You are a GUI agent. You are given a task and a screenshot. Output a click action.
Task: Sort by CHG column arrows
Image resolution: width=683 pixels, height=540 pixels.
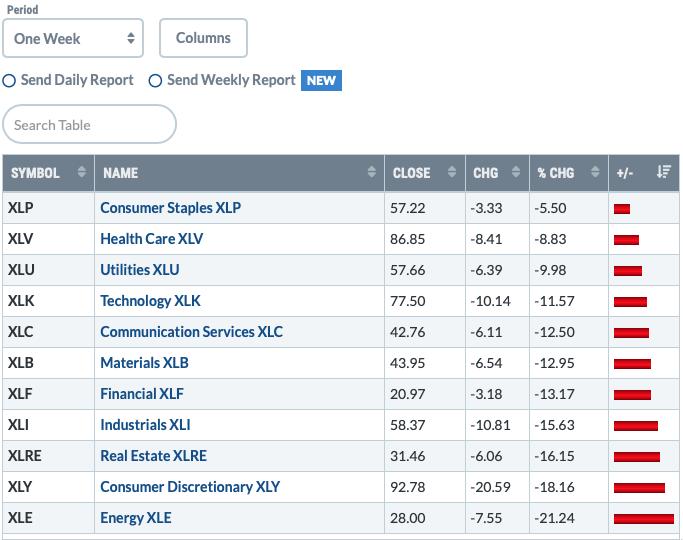[516, 172]
